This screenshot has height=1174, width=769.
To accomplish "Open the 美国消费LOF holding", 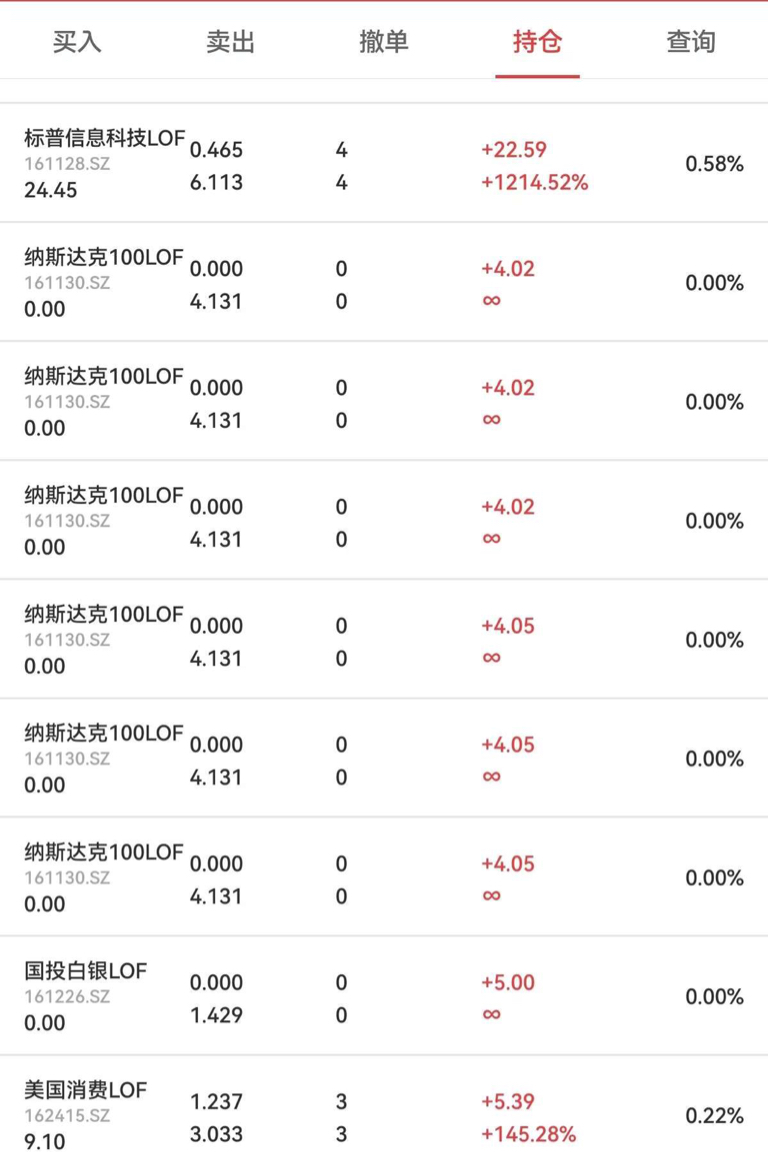I will tap(384, 1115).
